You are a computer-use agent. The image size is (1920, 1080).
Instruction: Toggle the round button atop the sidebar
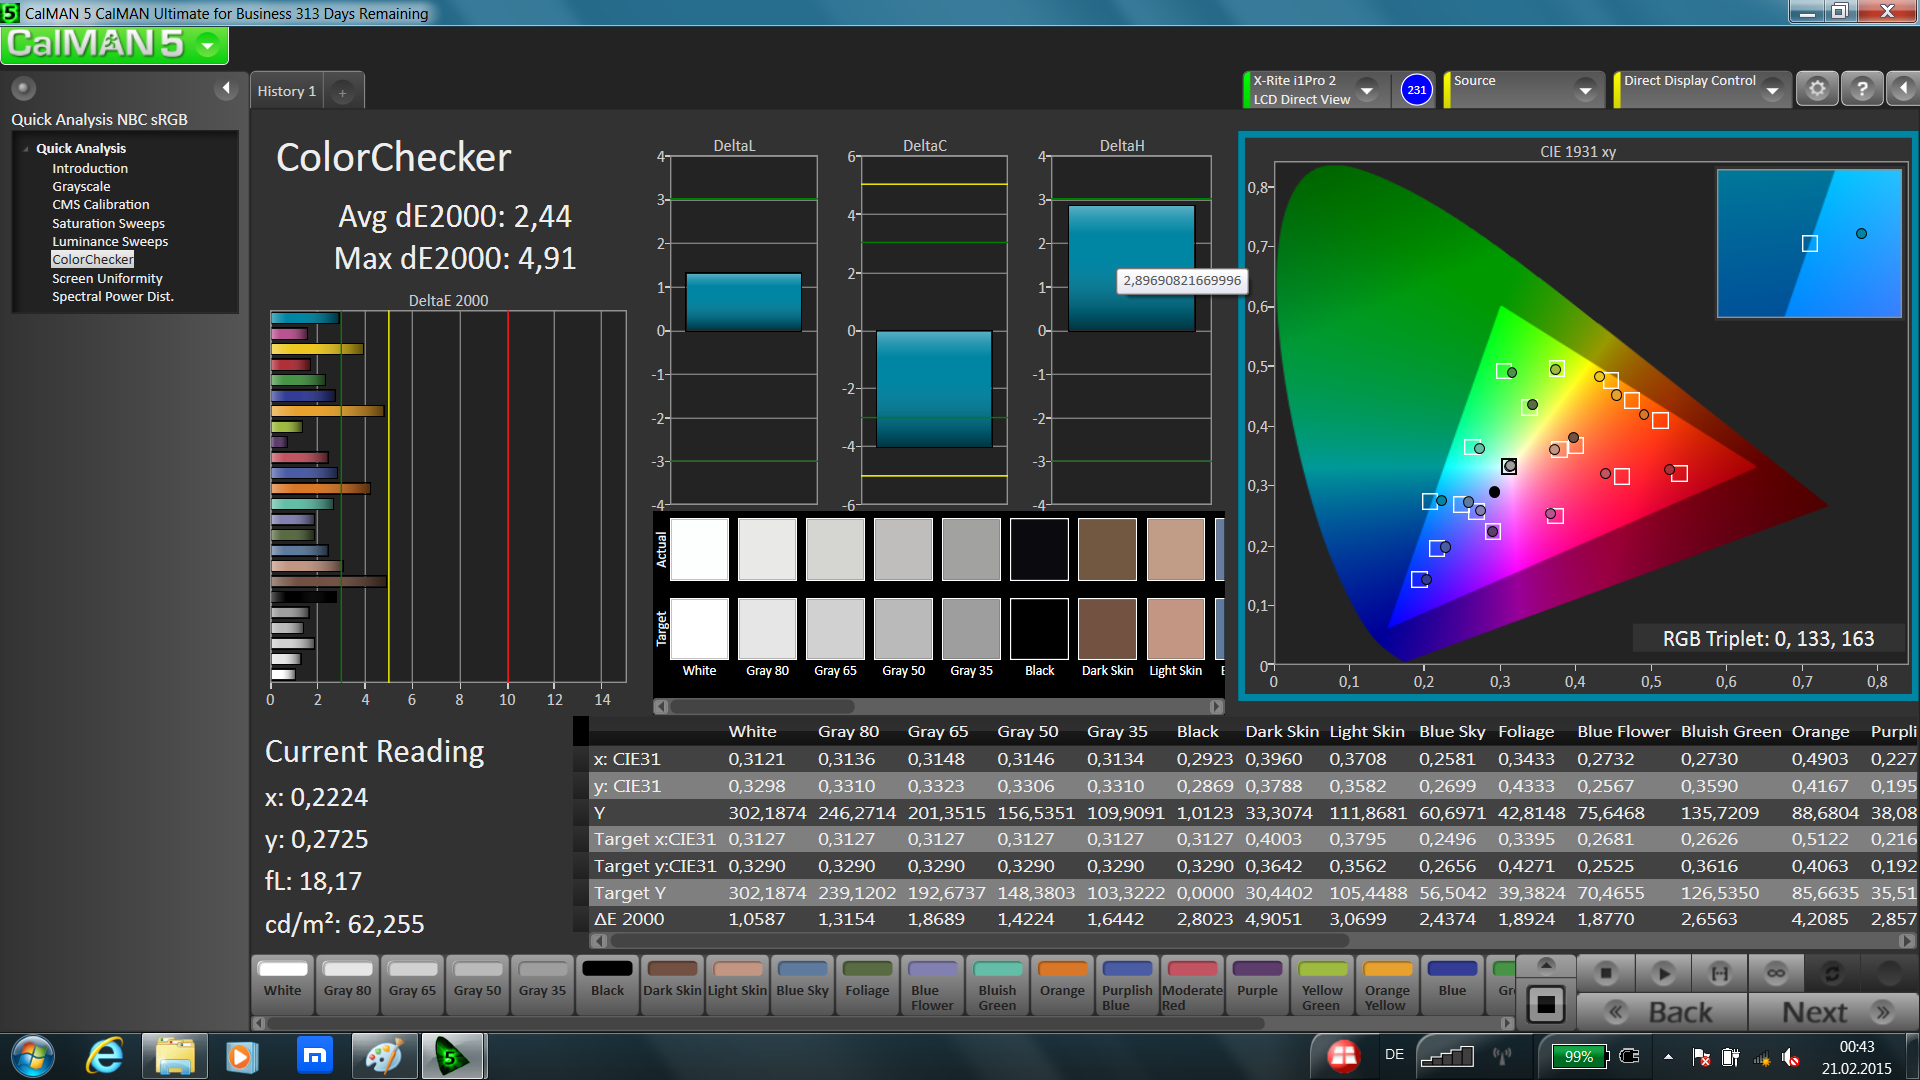tap(24, 88)
